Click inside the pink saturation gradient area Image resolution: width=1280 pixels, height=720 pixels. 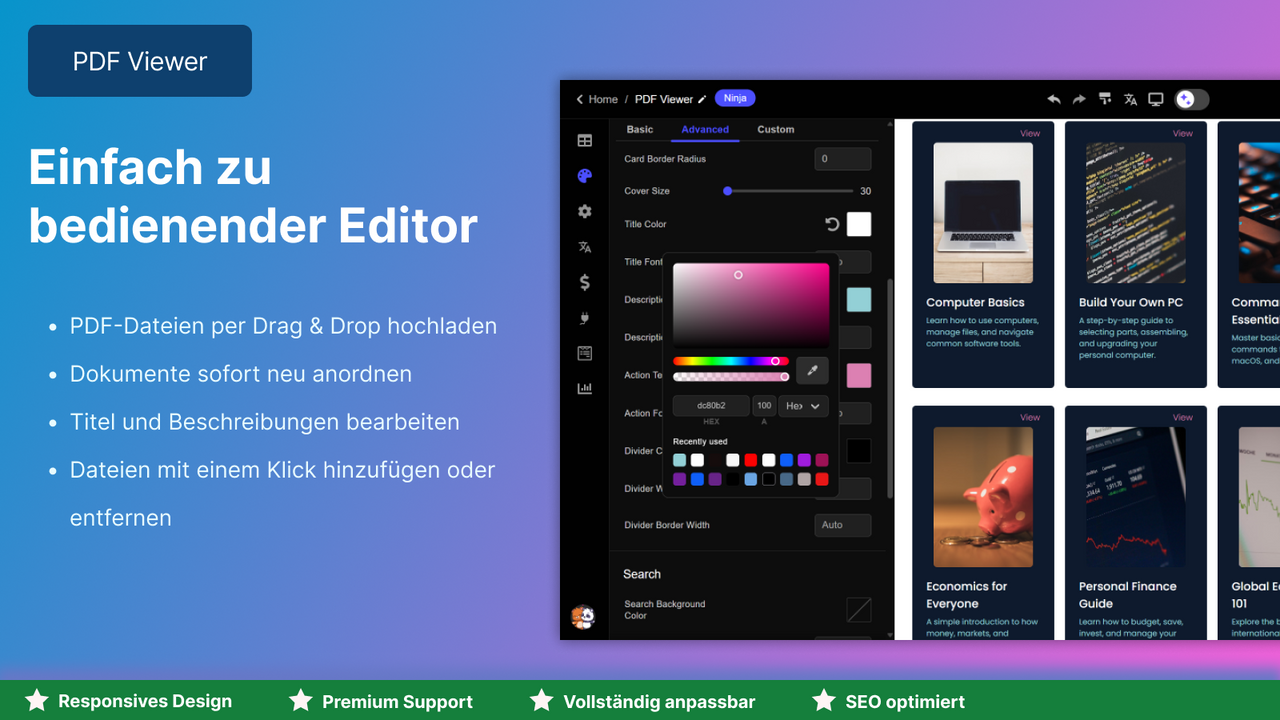[751, 305]
